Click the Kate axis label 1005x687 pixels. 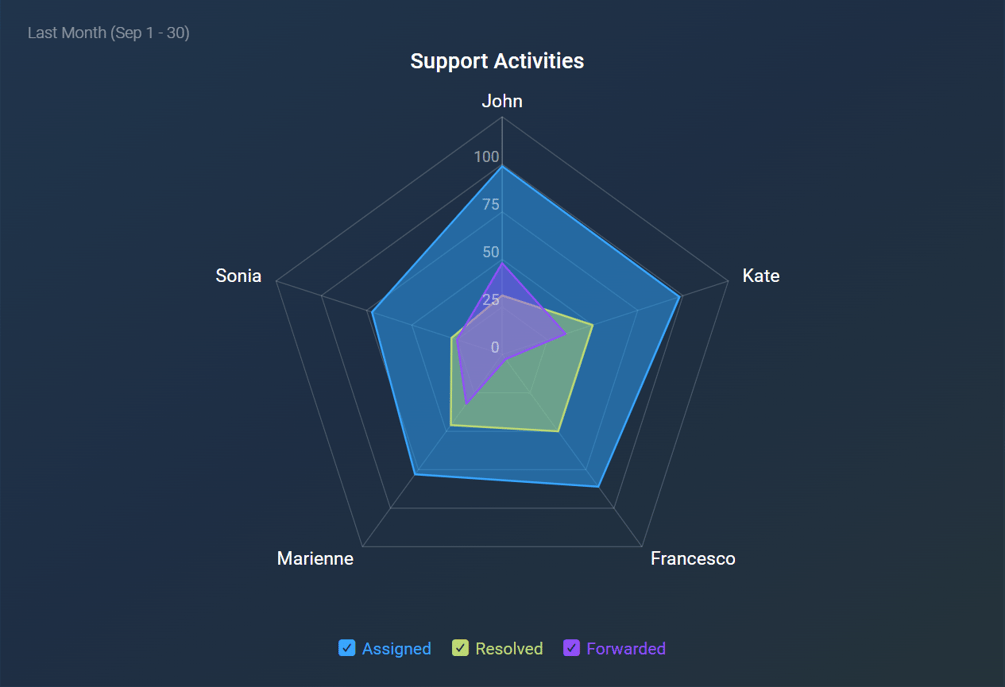click(761, 276)
